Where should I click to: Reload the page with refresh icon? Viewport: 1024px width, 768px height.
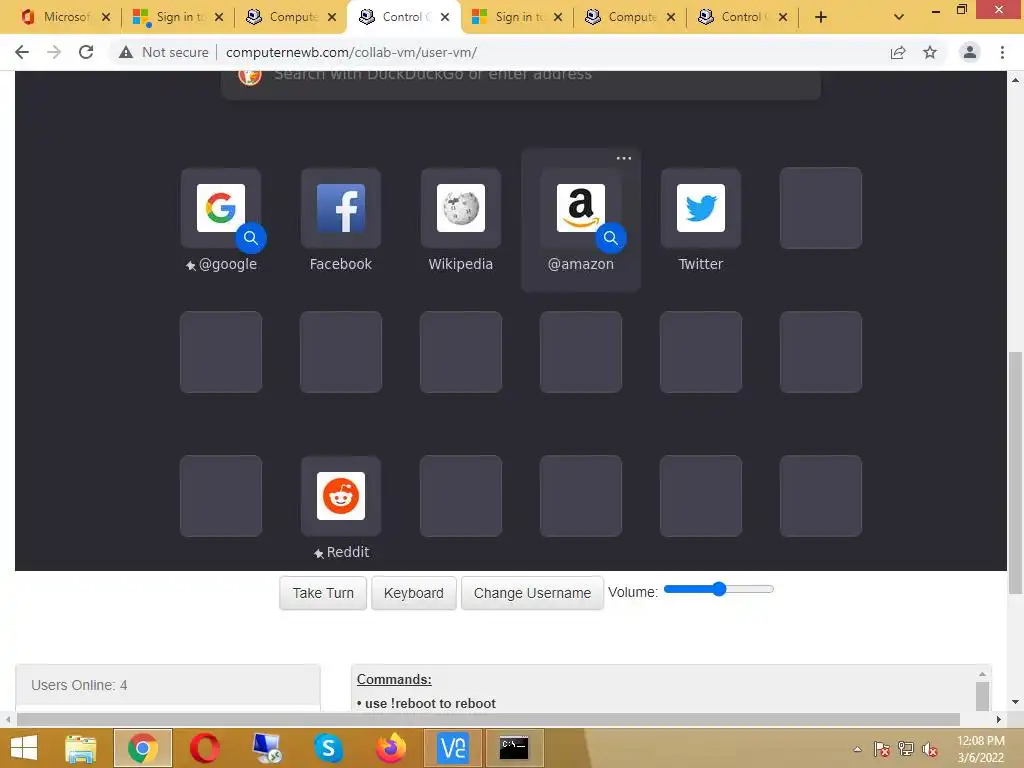(x=86, y=52)
